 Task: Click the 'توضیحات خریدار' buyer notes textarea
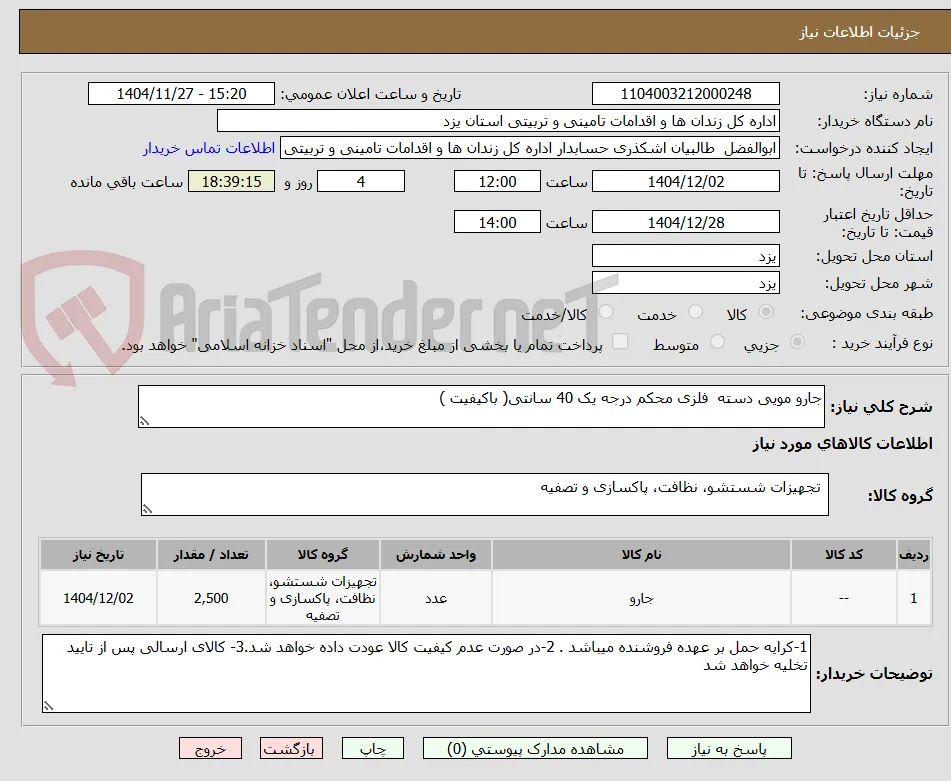[426, 673]
